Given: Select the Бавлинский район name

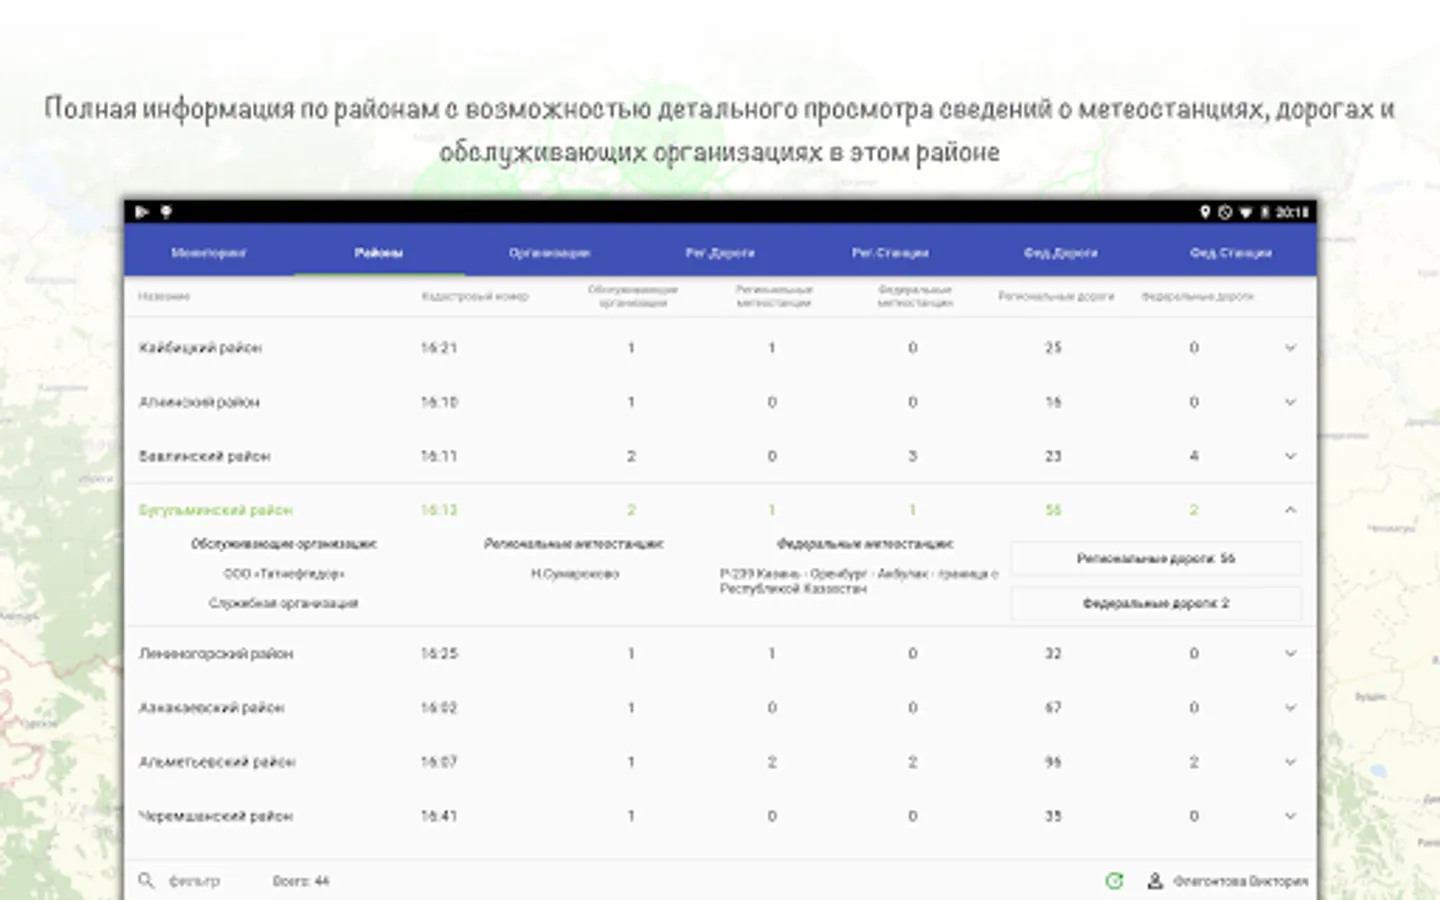Looking at the screenshot, I should click(x=204, y=456).
